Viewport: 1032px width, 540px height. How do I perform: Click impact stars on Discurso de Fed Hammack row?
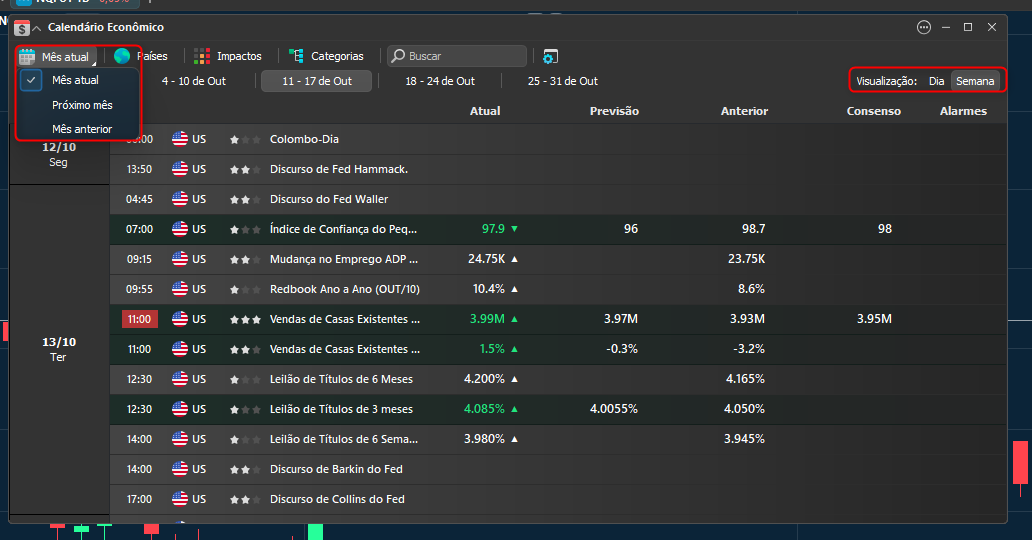tap(245, 170)
